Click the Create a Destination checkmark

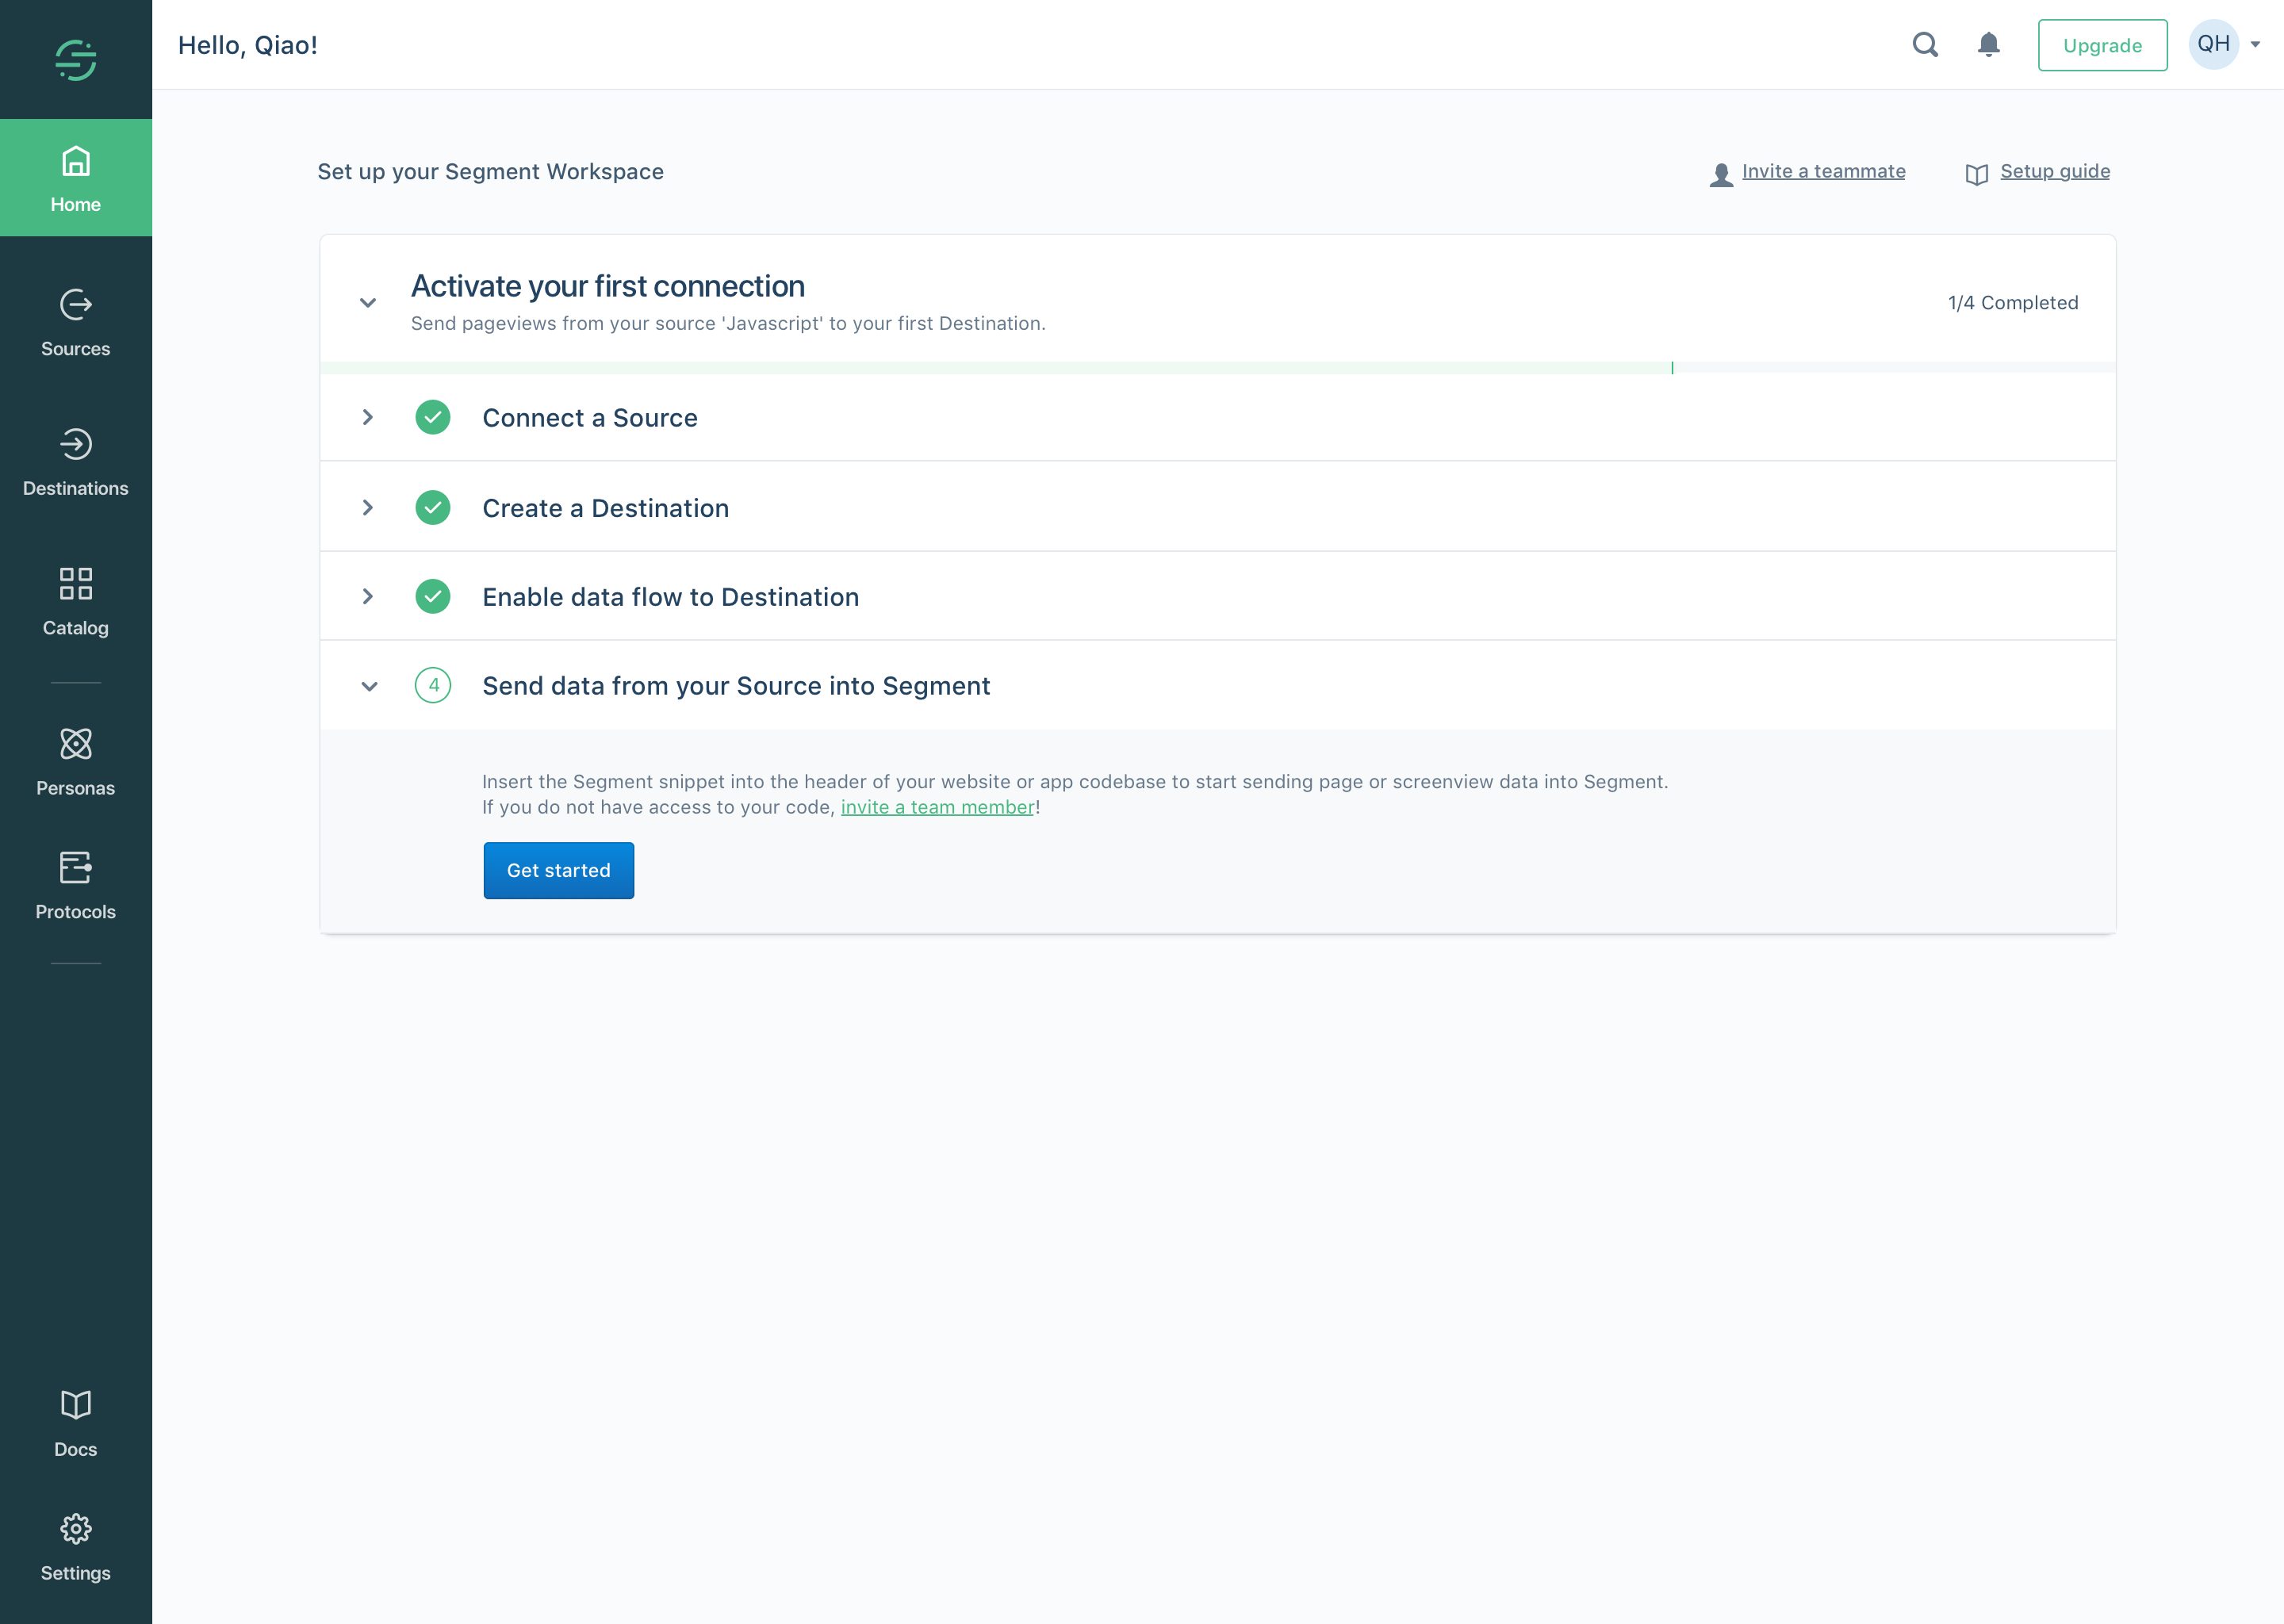[433, 508]
